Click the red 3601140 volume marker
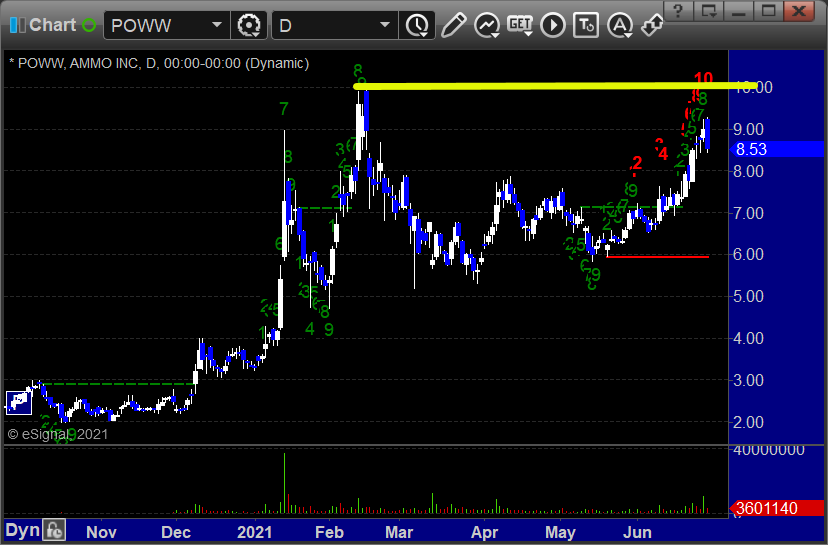828x545 pixels. pyautogui.click(x=776, y=508)
